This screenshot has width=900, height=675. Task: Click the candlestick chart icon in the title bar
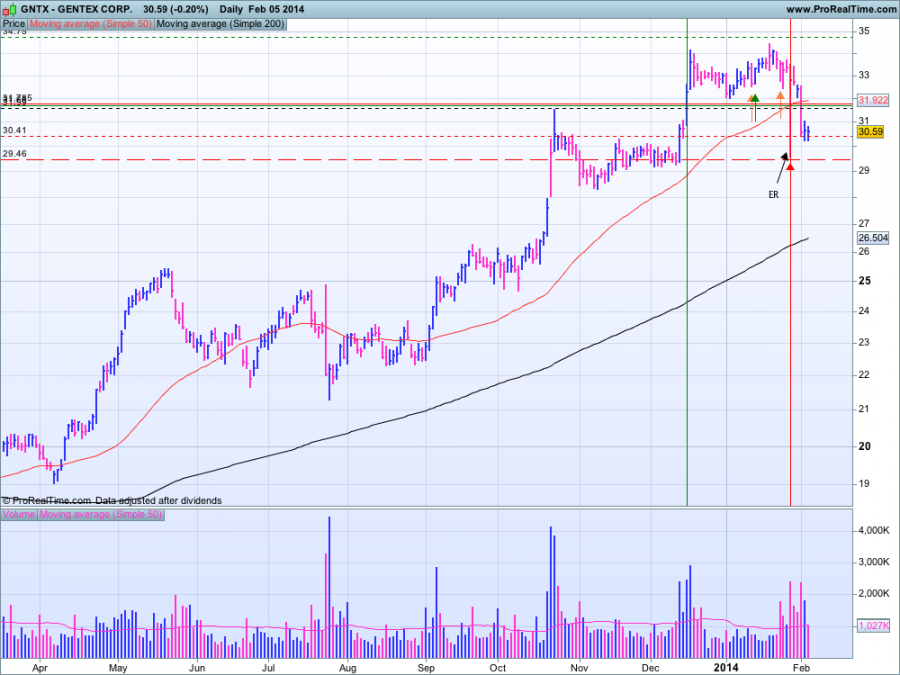[10, 9]
